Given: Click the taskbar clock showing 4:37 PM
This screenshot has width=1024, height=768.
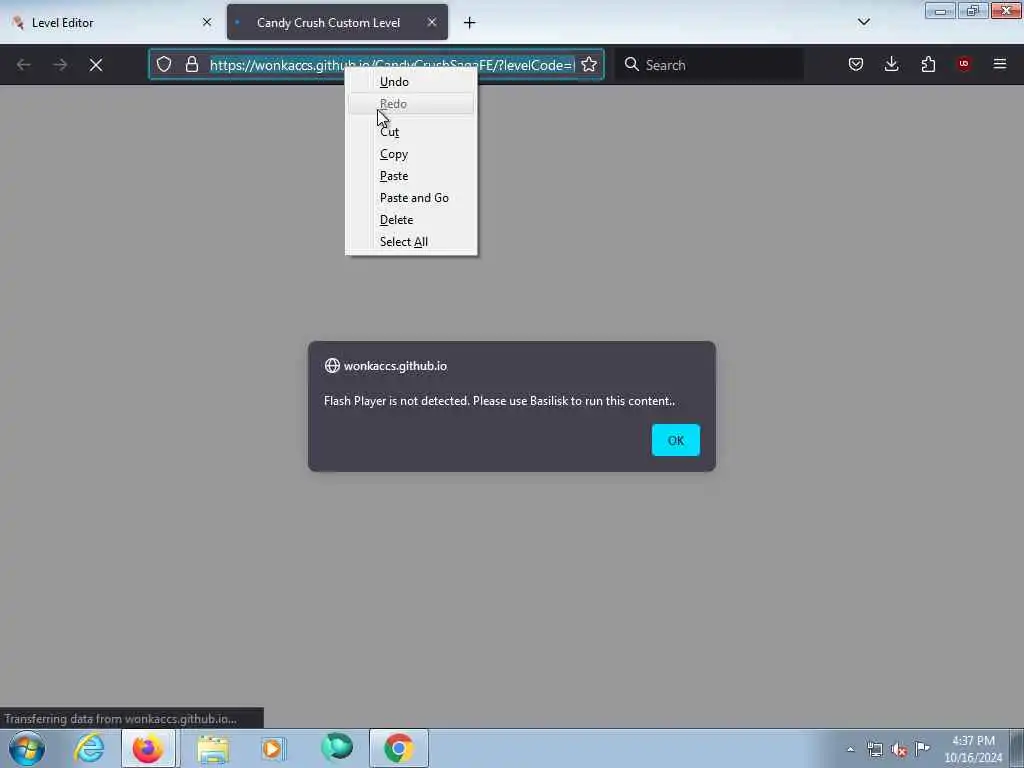Looking at the screenshot, I should coord(973,749).
